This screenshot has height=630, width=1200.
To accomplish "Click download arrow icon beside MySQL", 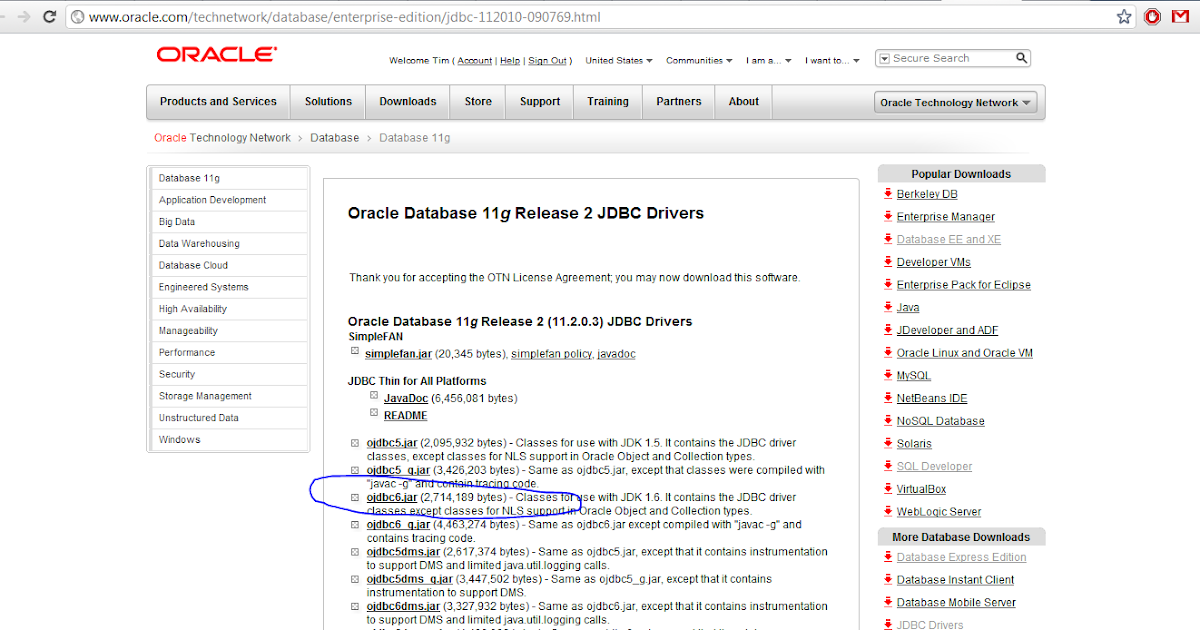I will [887, 375].
